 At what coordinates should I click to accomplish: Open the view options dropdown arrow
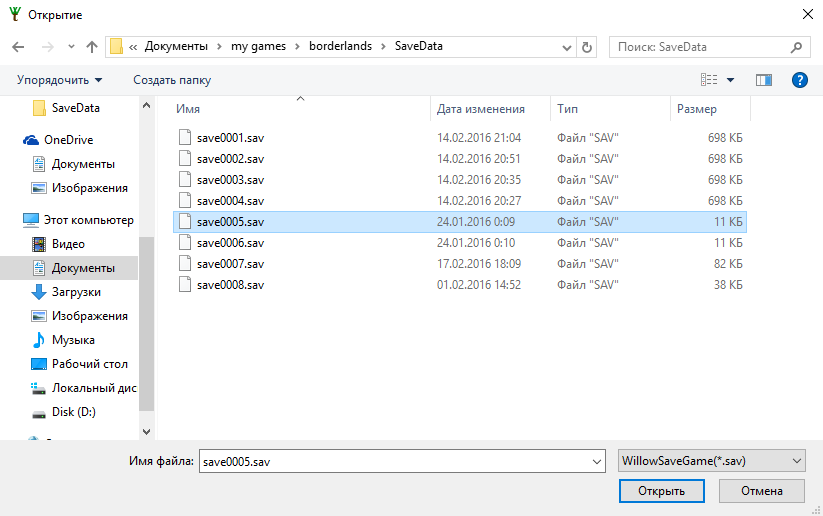point(731,80)
